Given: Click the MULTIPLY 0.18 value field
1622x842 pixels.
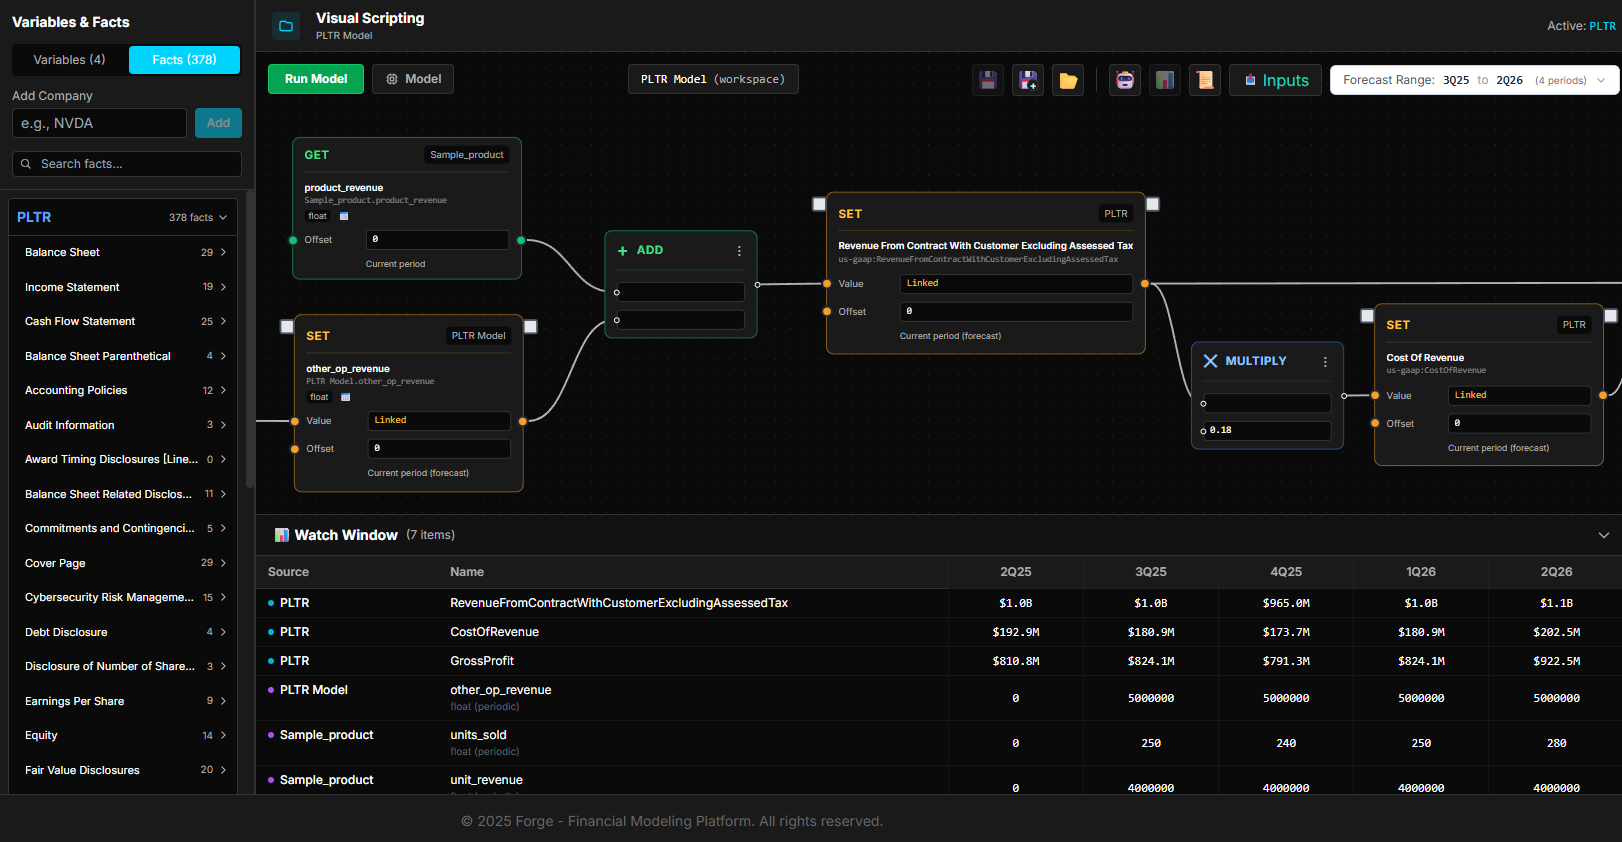Looking at the screenshot, I should [1267, 431].
